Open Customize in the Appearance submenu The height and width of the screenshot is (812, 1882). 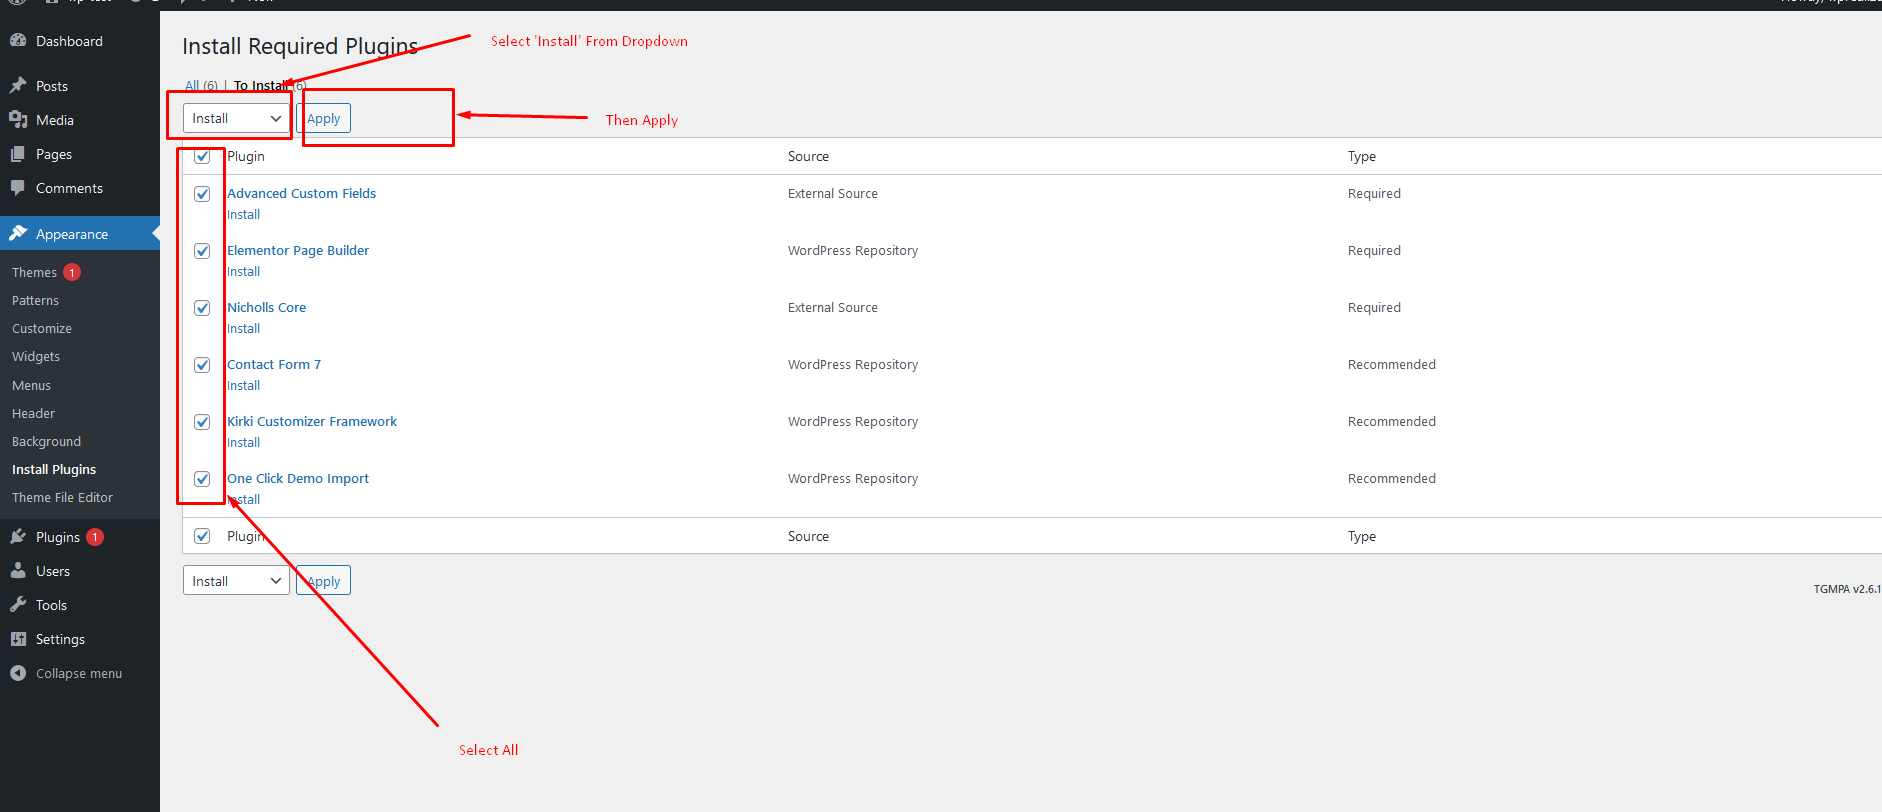pos(42,328)
